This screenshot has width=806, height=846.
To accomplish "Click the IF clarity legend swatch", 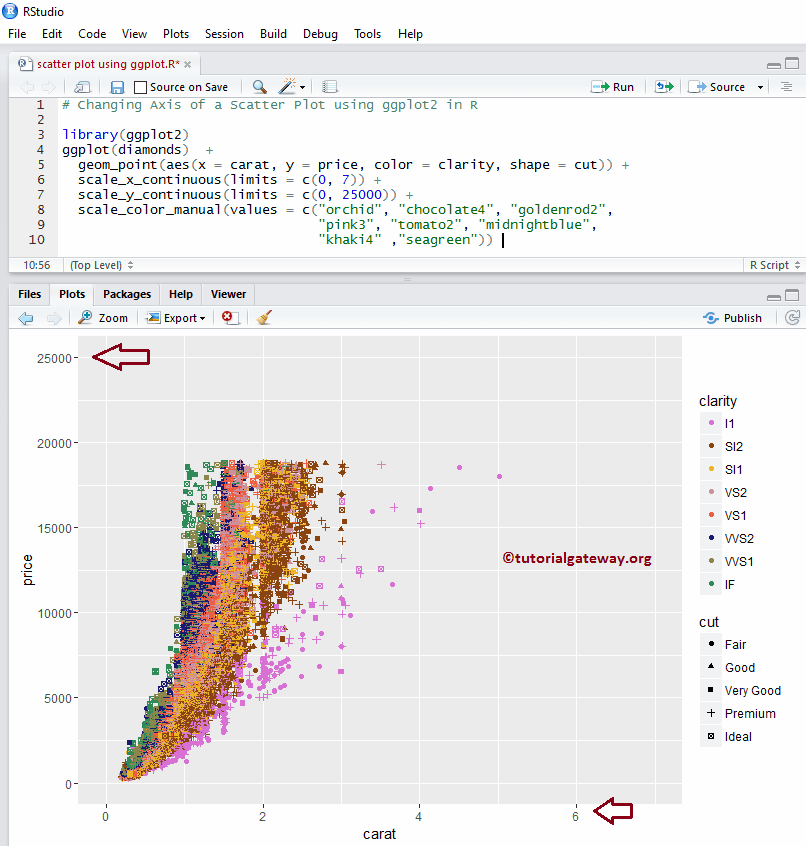I will tap(711, 584).
